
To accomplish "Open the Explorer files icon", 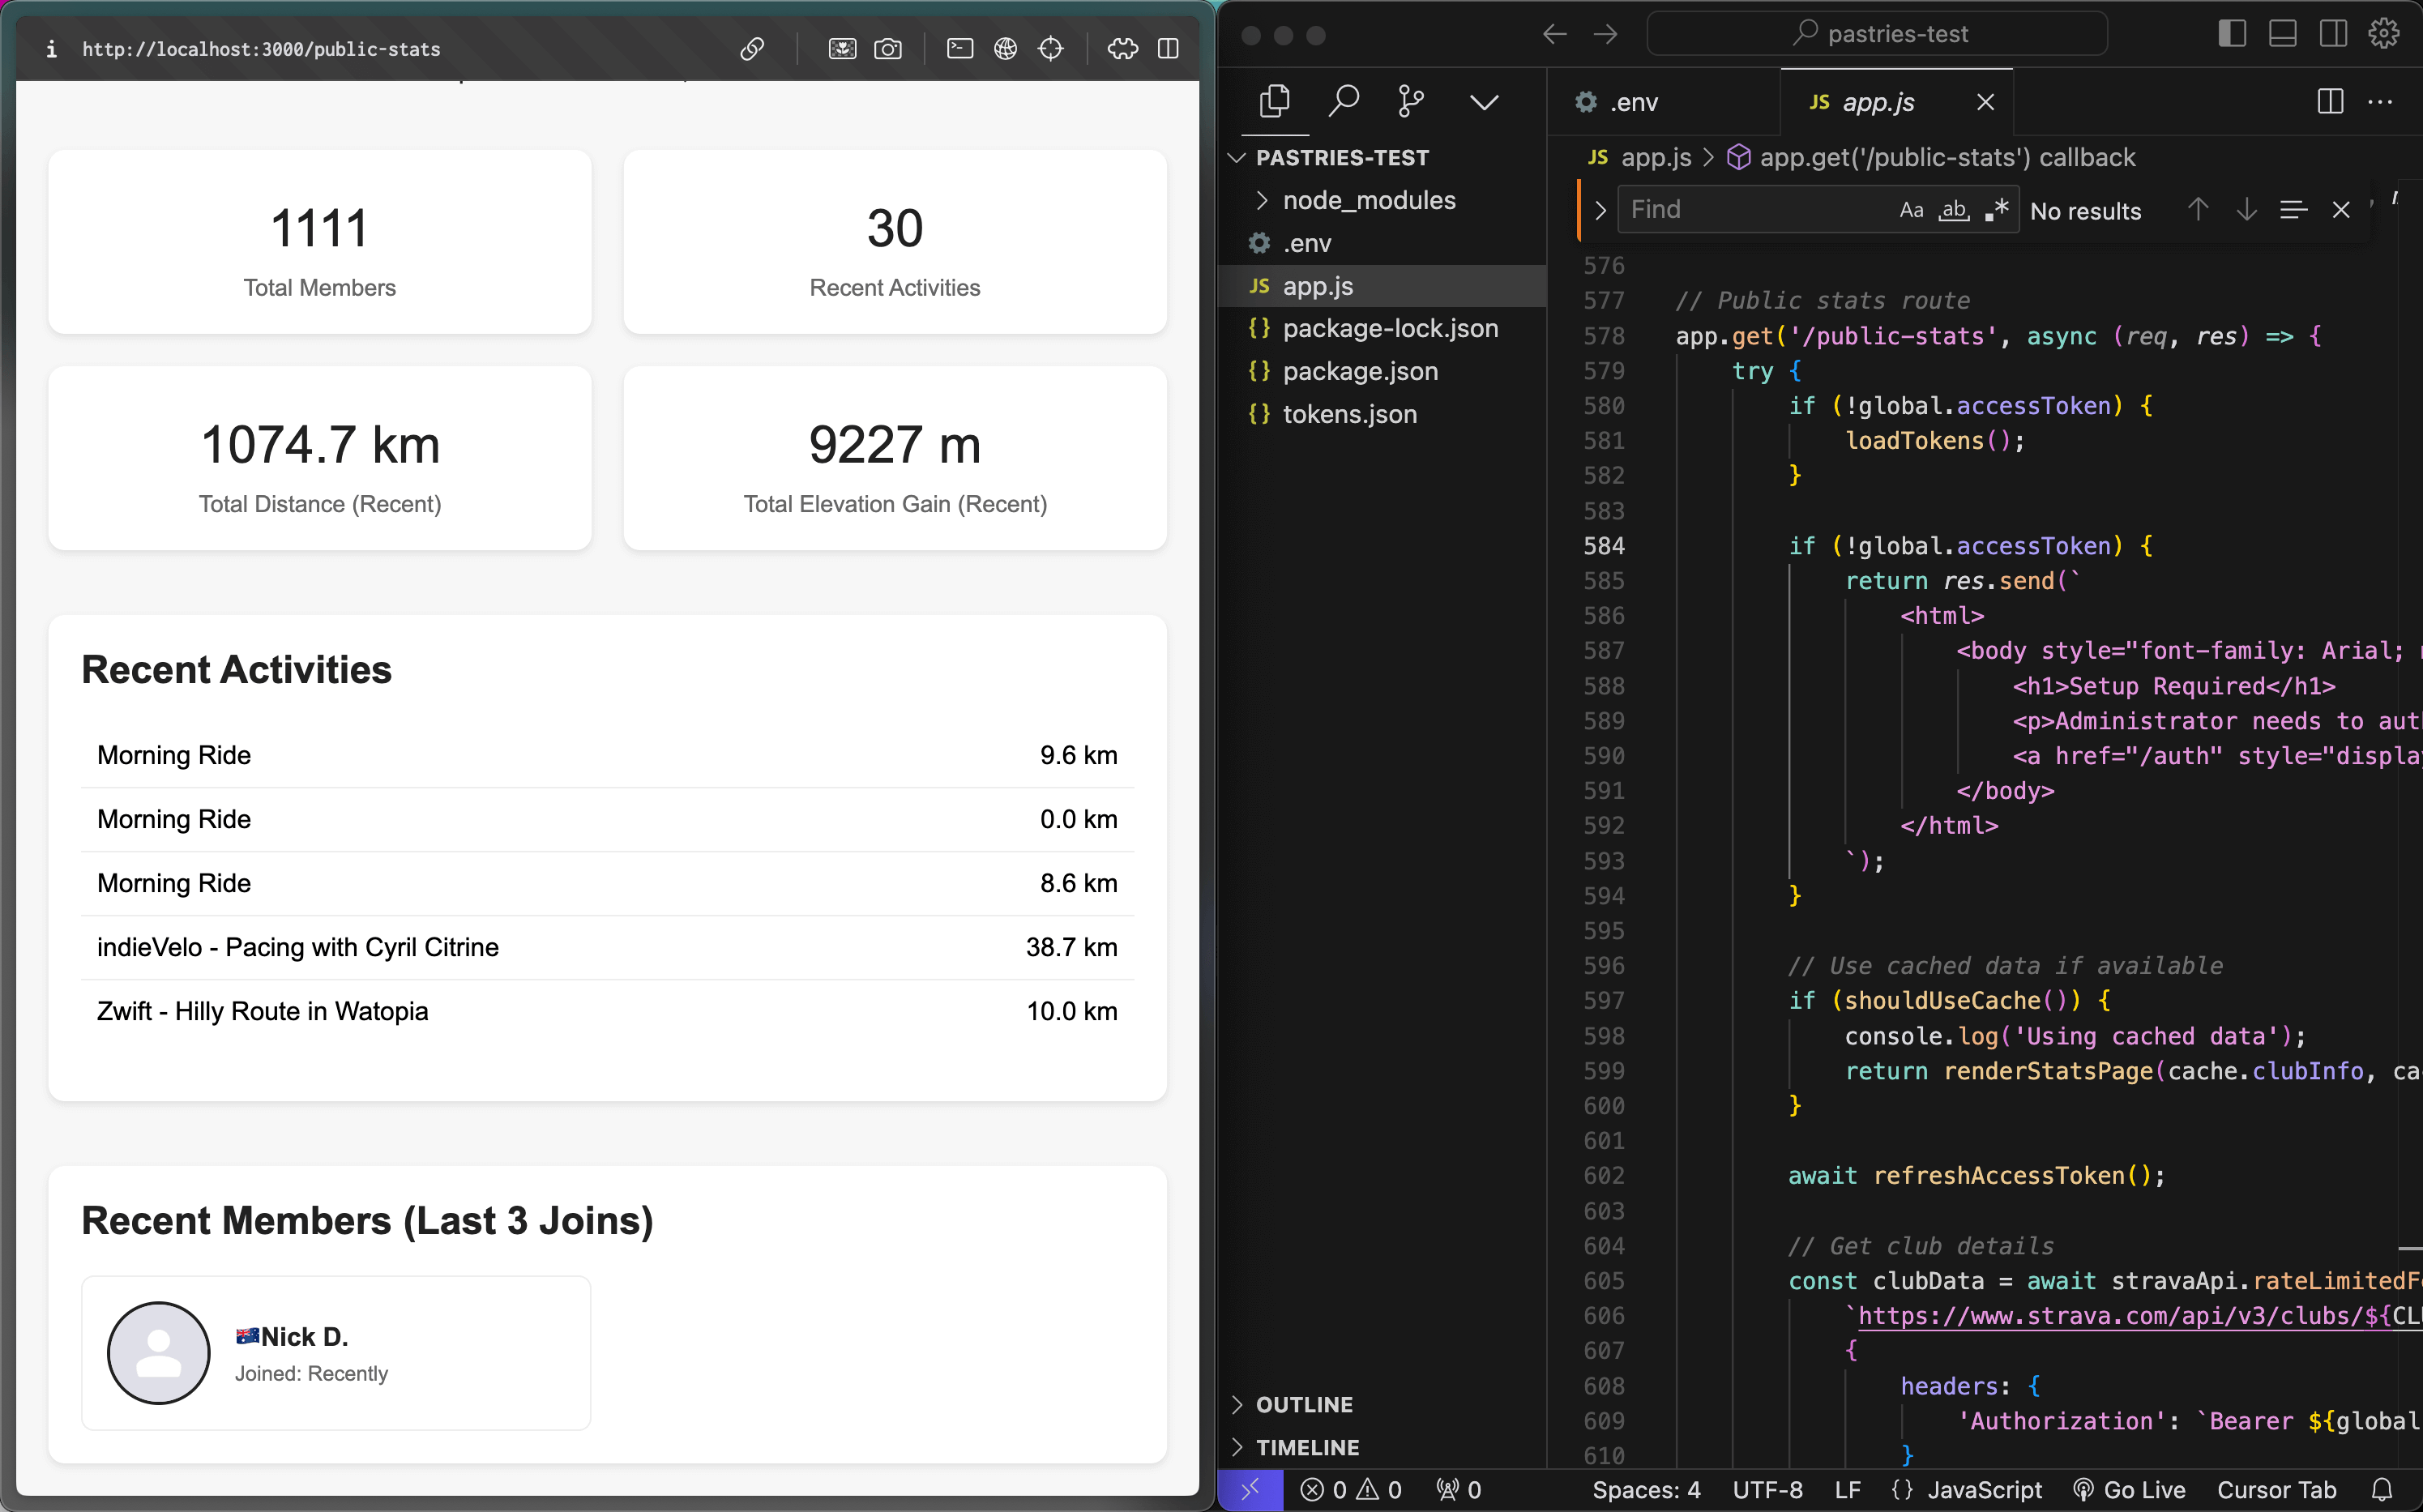I will [x=1274, y=101].
